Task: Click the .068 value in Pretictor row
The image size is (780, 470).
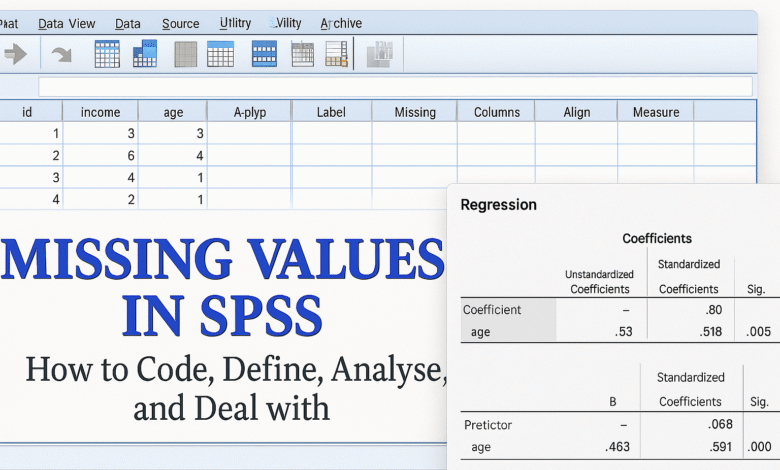Action: (720, 424)
